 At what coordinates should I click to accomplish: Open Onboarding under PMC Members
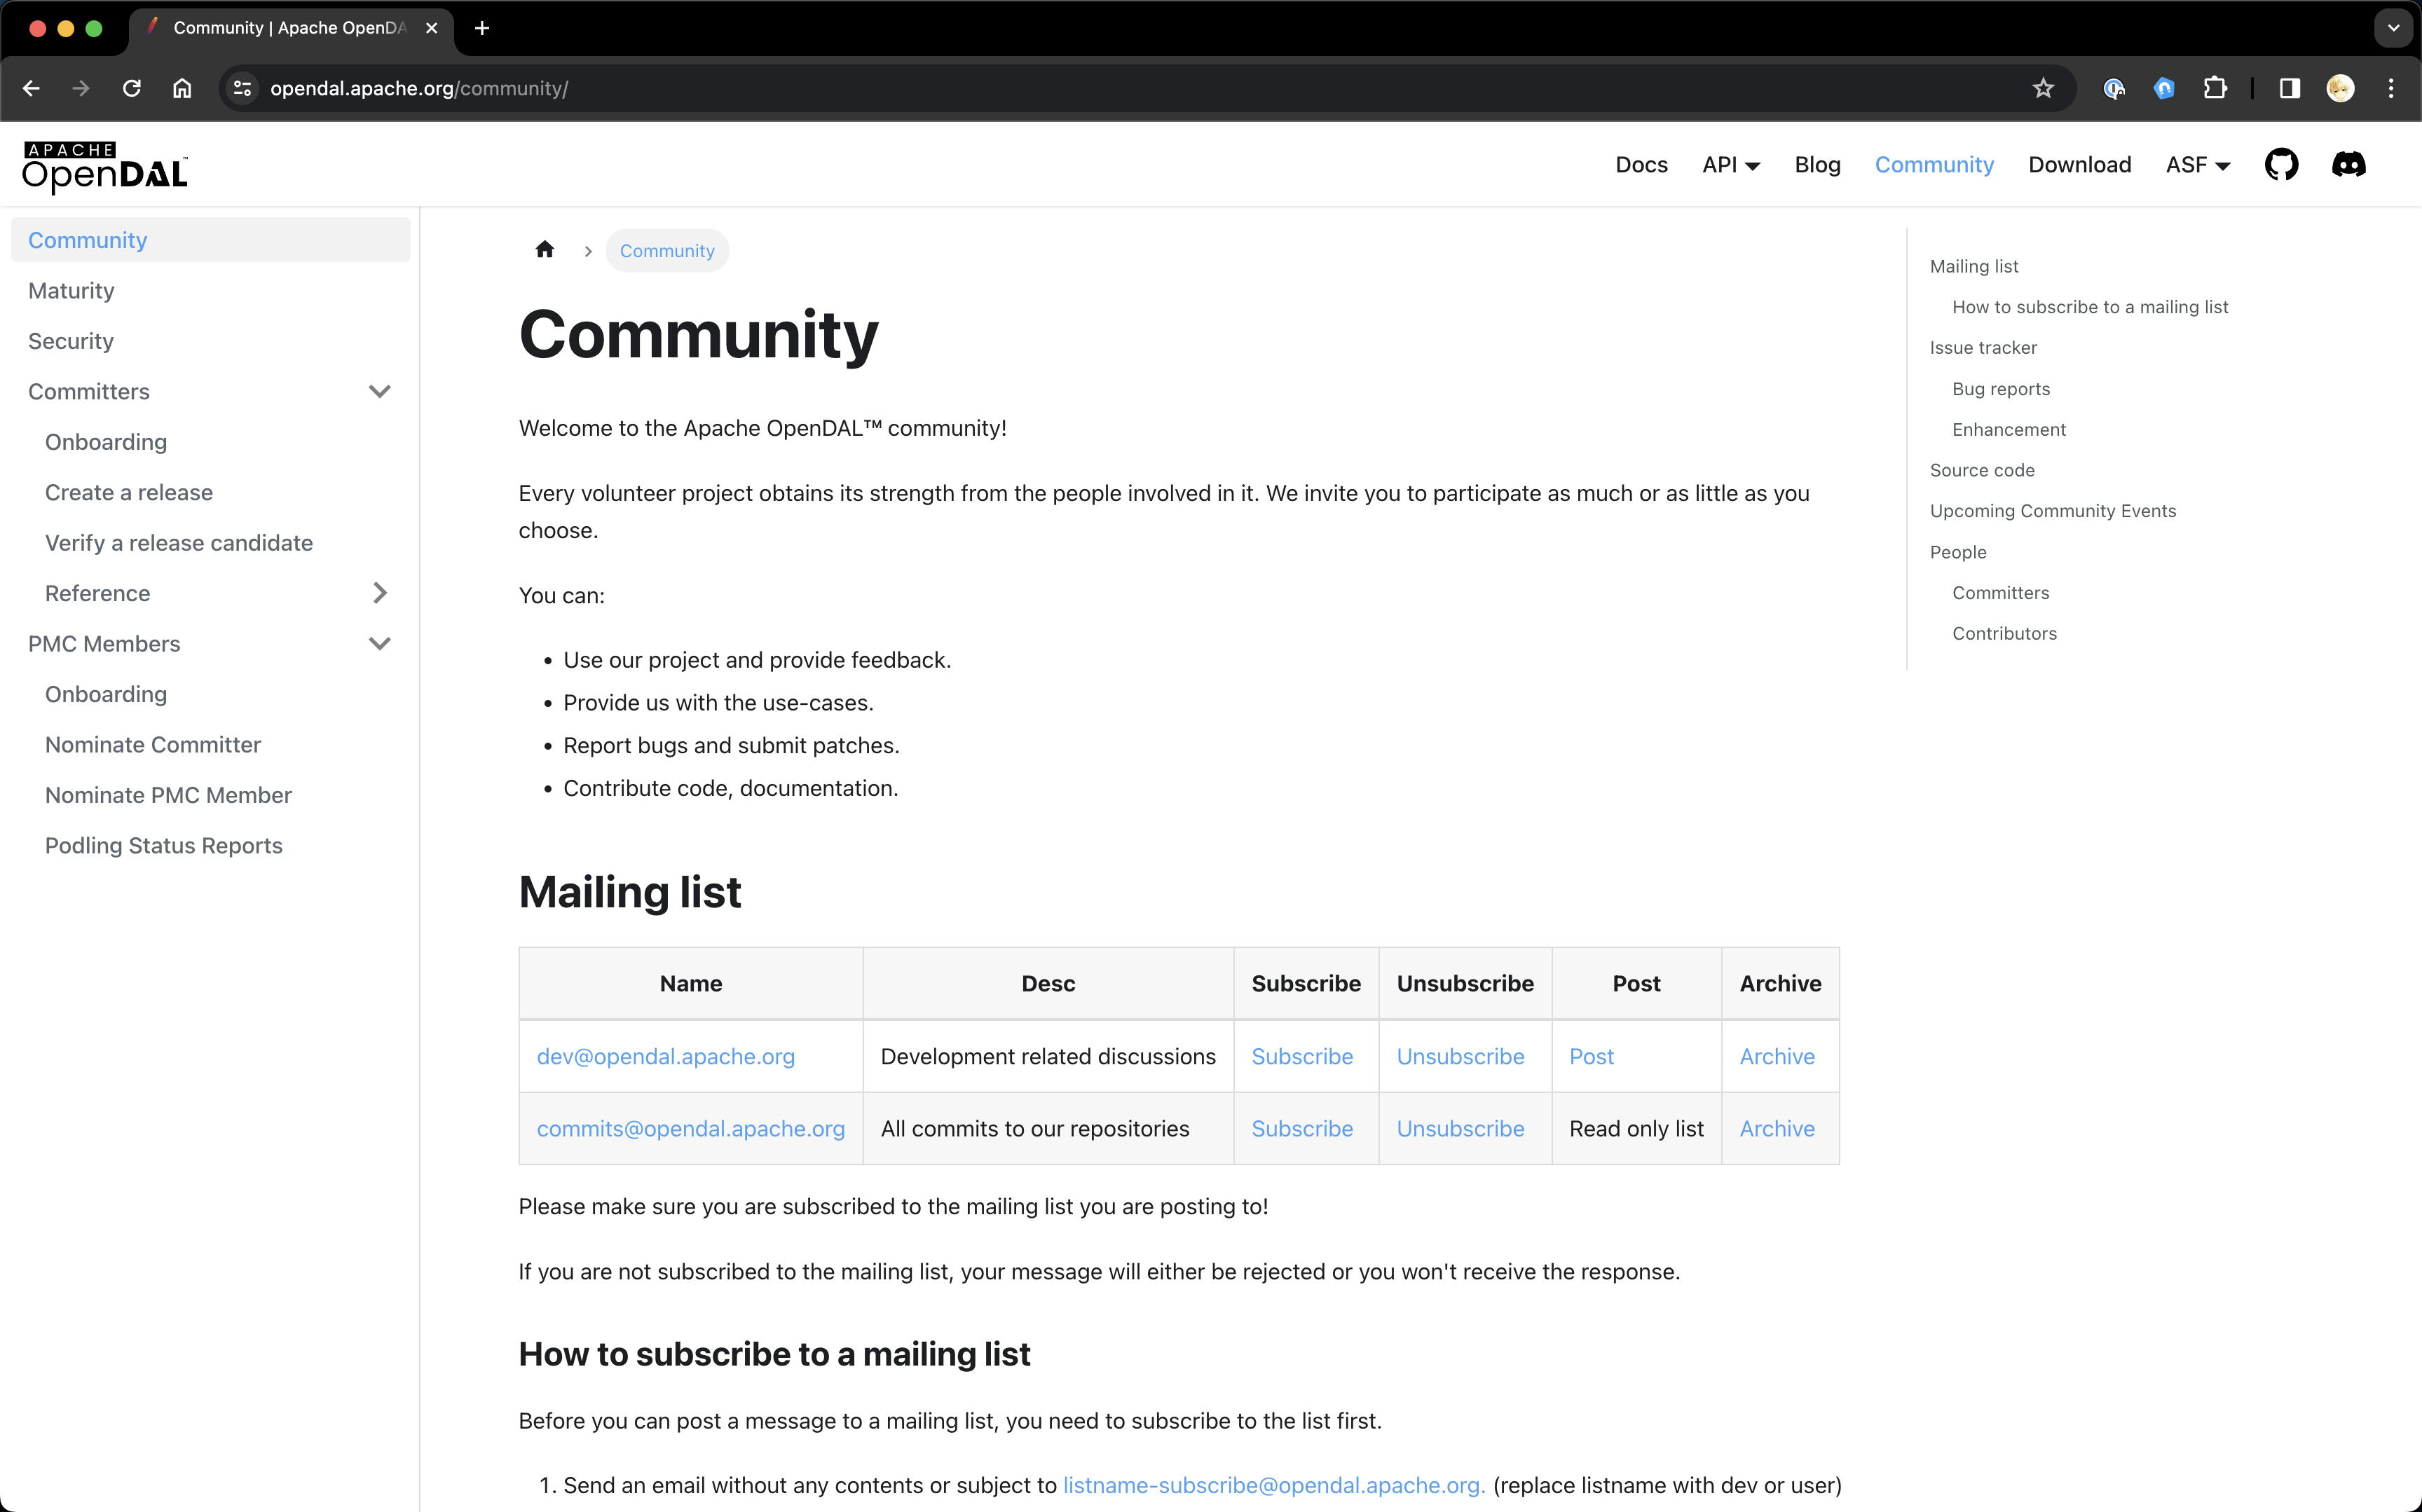pos(106,695)
